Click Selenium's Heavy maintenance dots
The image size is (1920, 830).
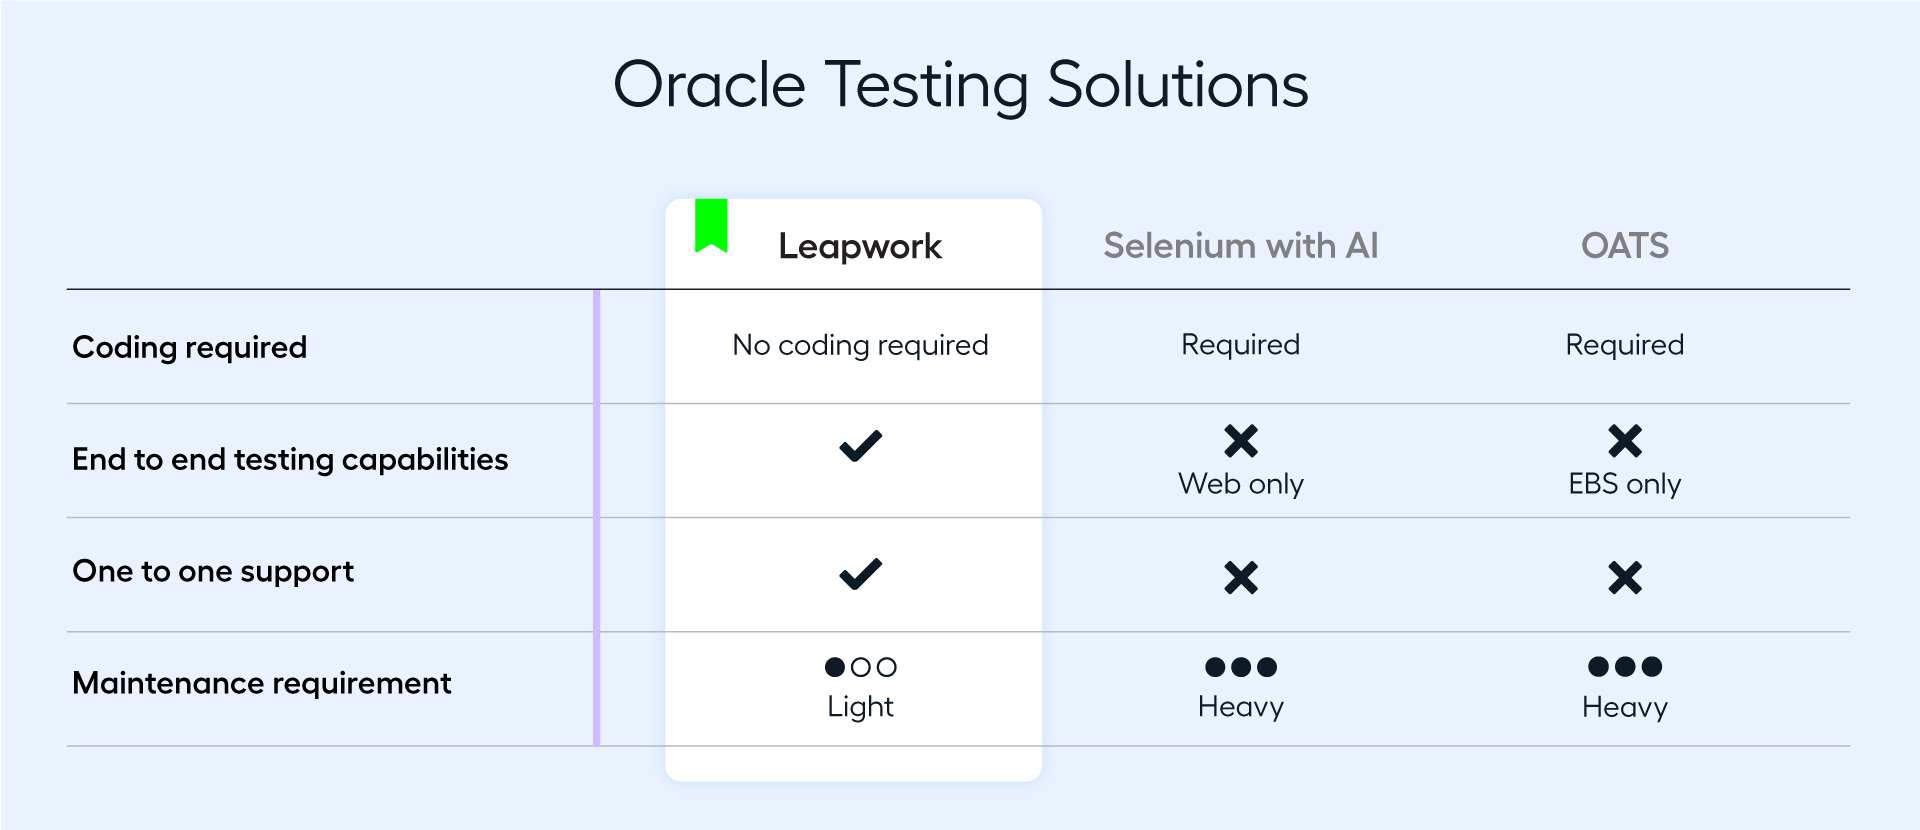click(1241, 667)
